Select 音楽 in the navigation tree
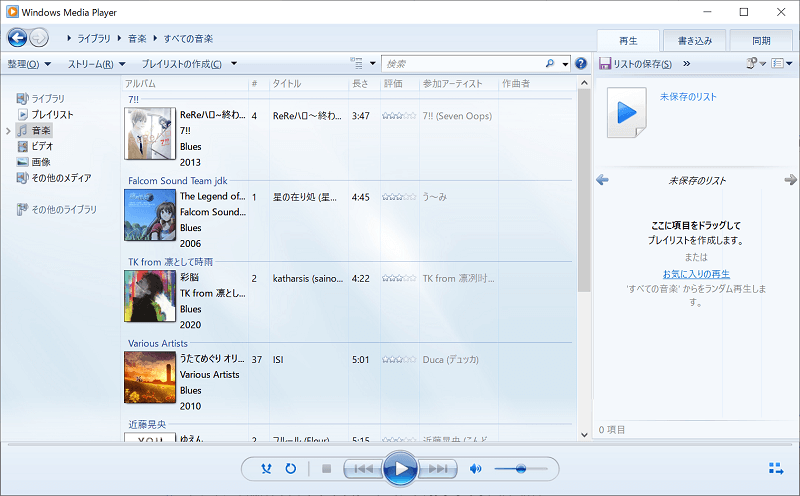Viewport: 800px width, 496px height. click(34, 131)
